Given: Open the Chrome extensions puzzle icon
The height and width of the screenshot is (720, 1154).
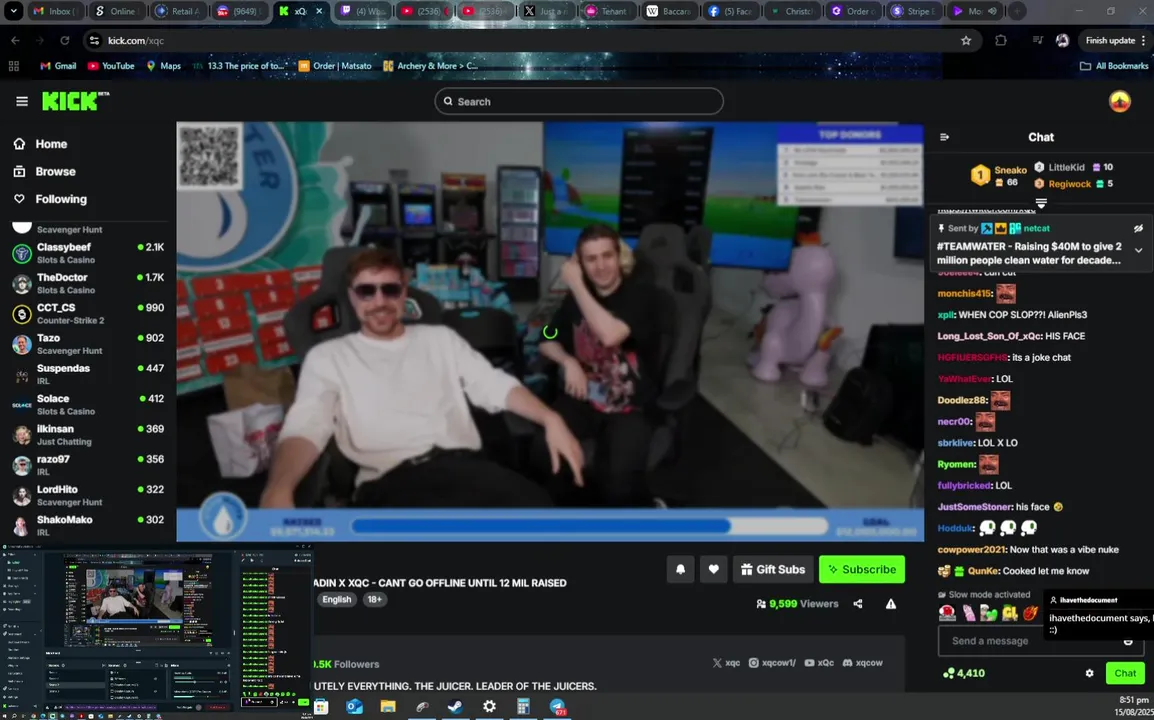Looking at the screenshot, I should coord(1001,40).
